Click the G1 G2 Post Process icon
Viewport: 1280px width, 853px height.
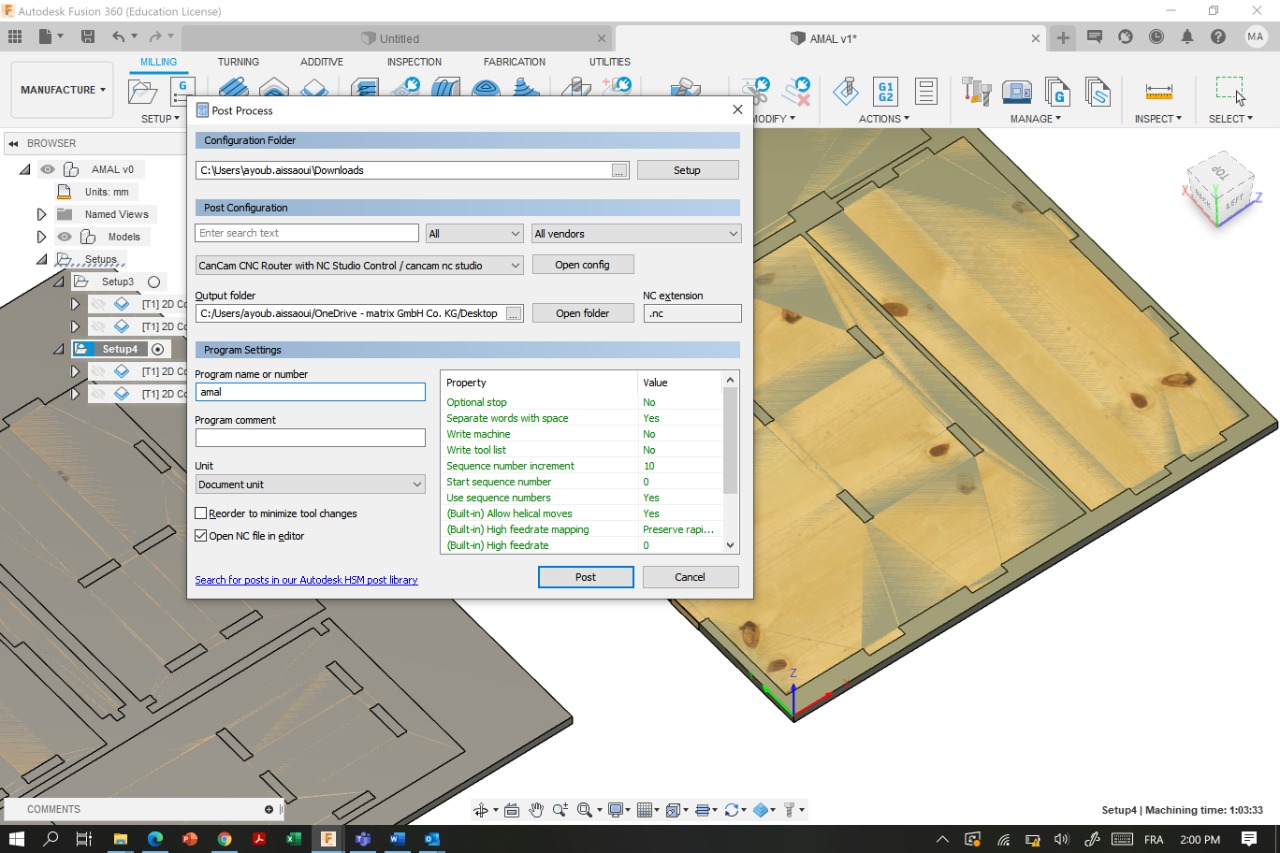coord(885,92)
